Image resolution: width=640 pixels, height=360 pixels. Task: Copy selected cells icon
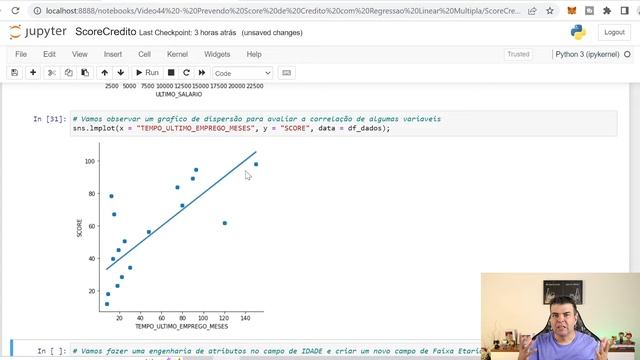click(68, 73)
